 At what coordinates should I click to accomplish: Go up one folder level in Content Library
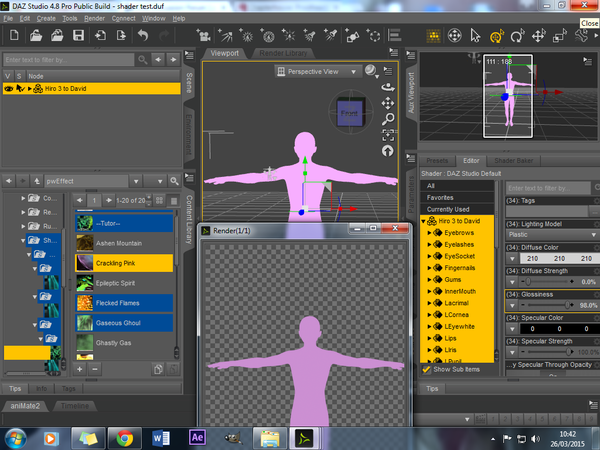coord(37,181)
